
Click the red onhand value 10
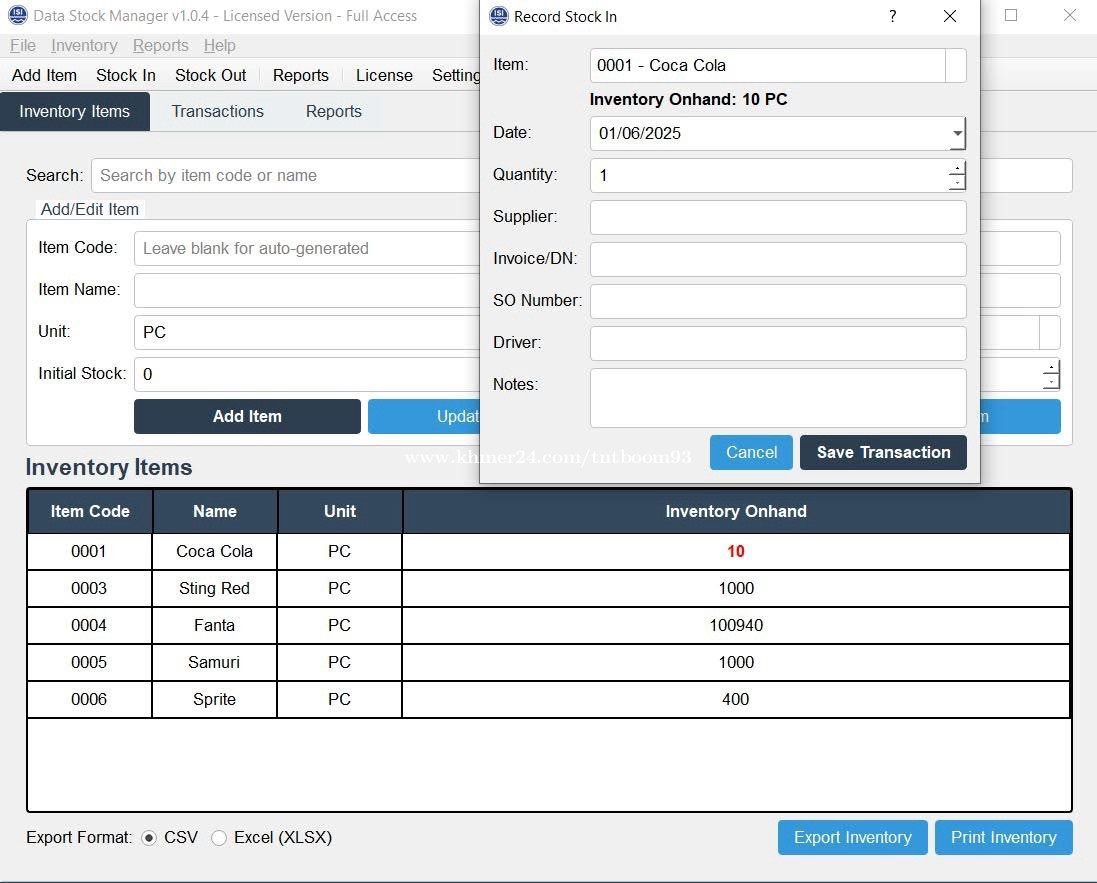(736, 551)
